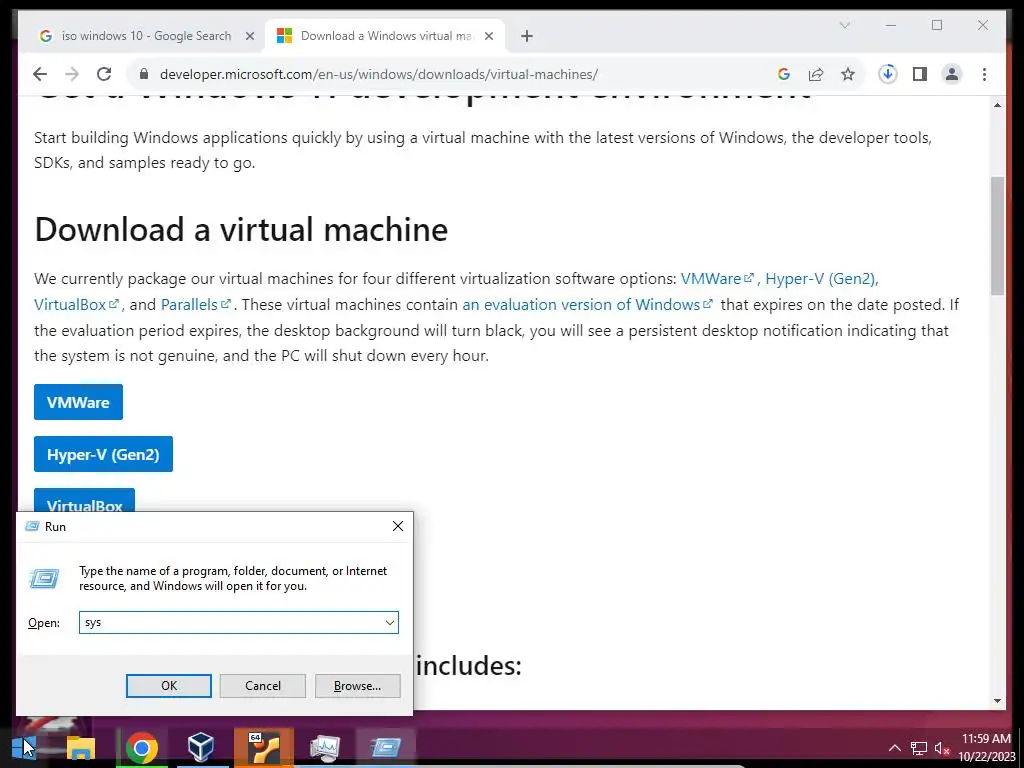Click the Chrome forward arrow
This screenshot has width=1024, height=768.
pyautogui.click(x=72, y=74)
